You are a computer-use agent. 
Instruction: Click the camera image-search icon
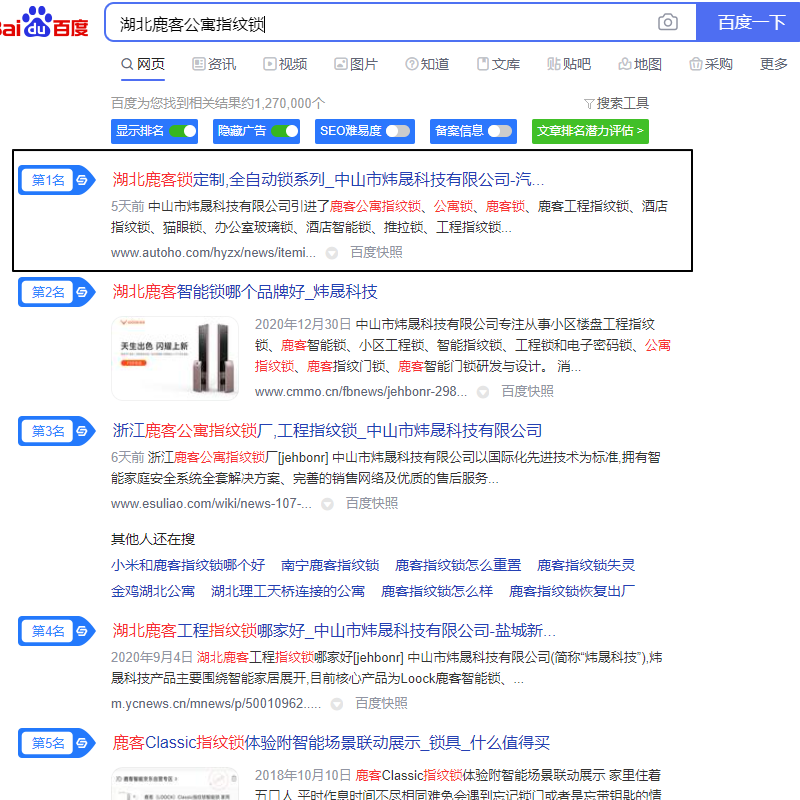pyautogui.click(x=667, y=22)
